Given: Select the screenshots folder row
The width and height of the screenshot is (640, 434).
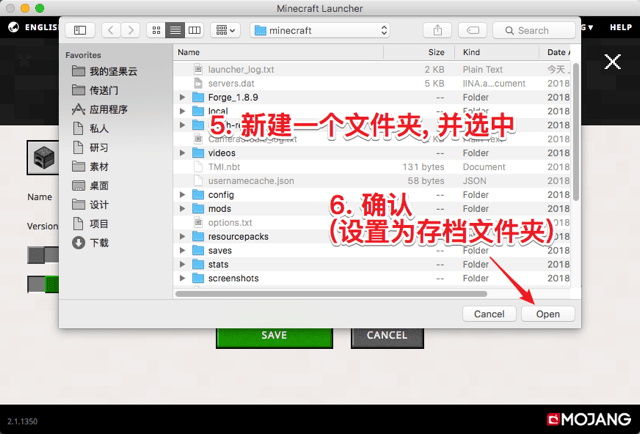Looking at the screenshot, I should click(373, 278).
